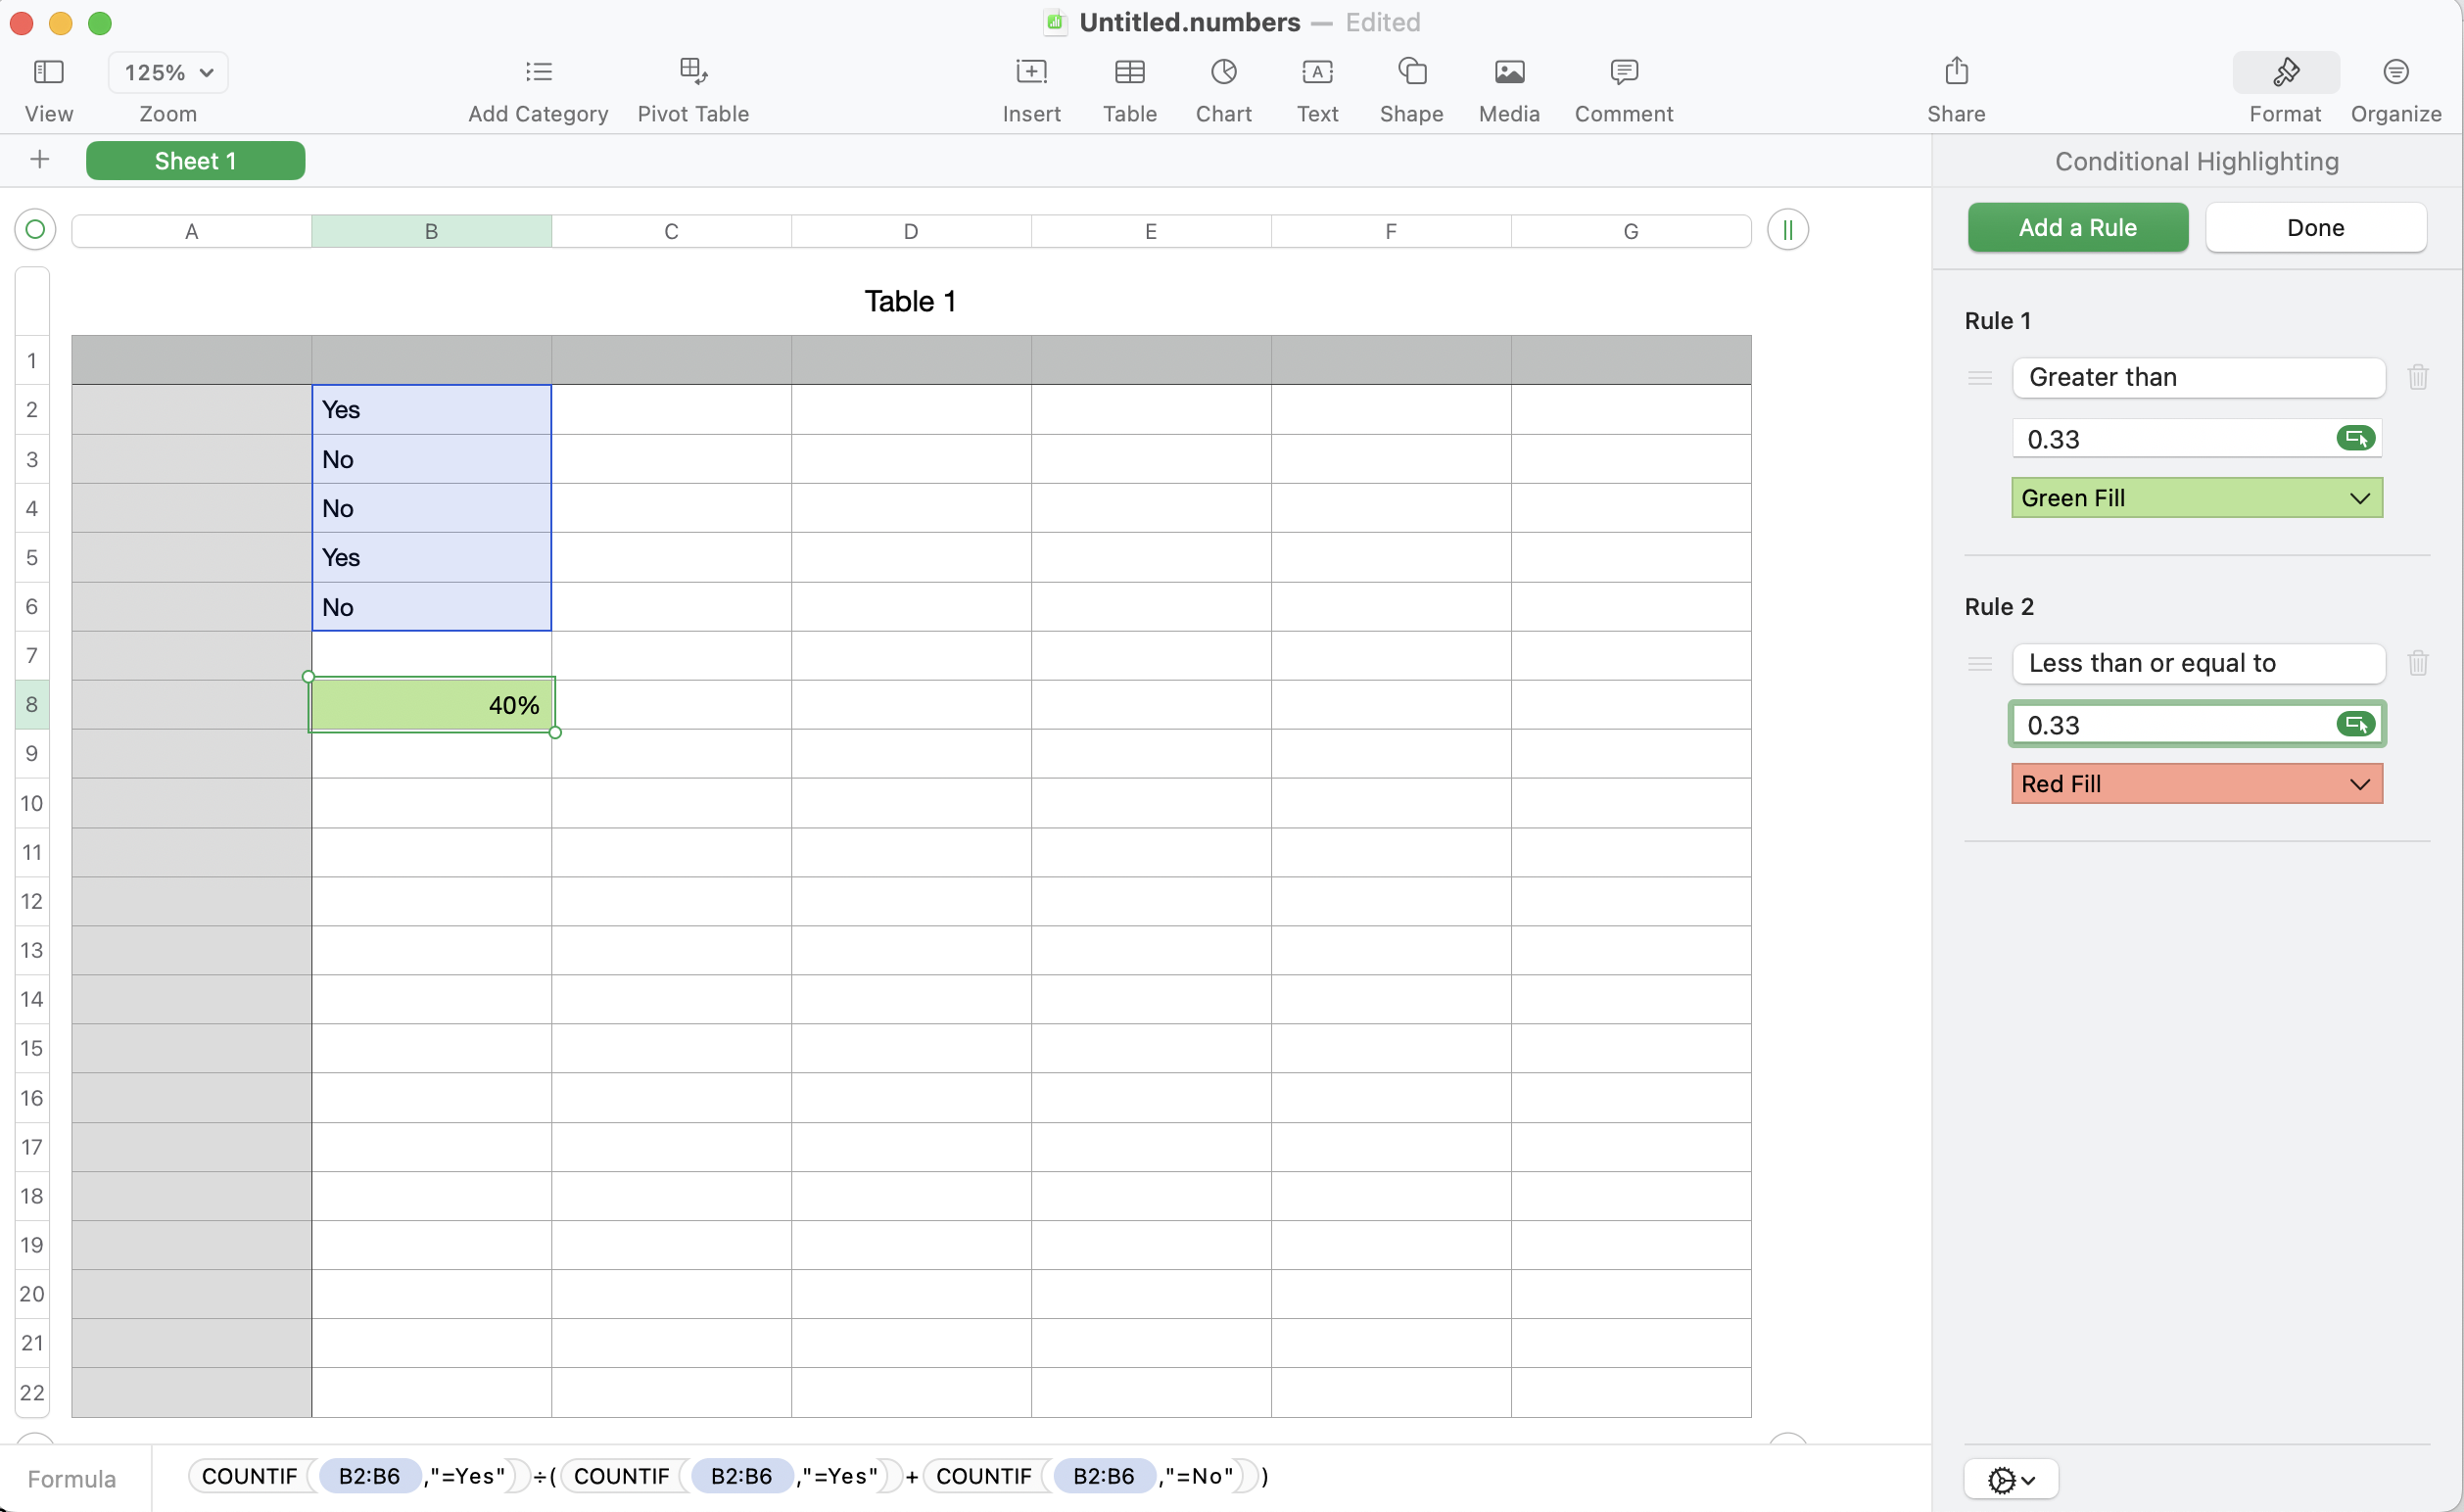Click the Done button

[x=2315, y=228]
